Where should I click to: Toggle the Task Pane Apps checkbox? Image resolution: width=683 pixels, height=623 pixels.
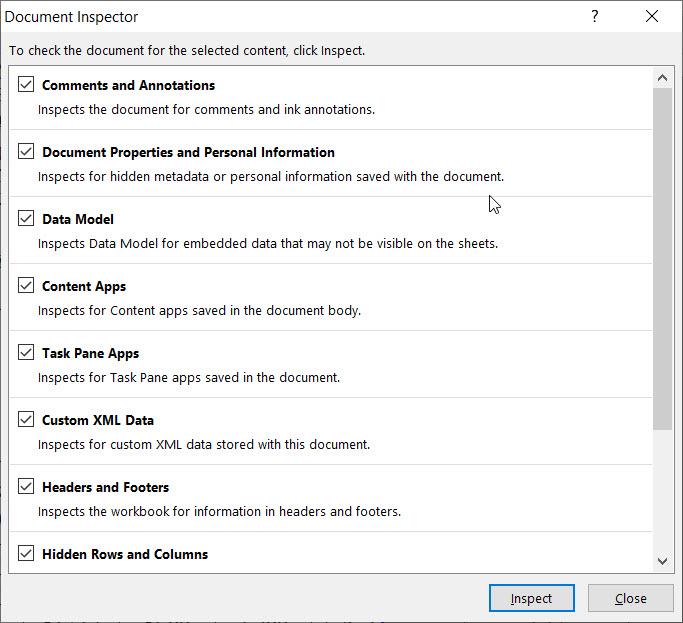[x=26, y=353]
